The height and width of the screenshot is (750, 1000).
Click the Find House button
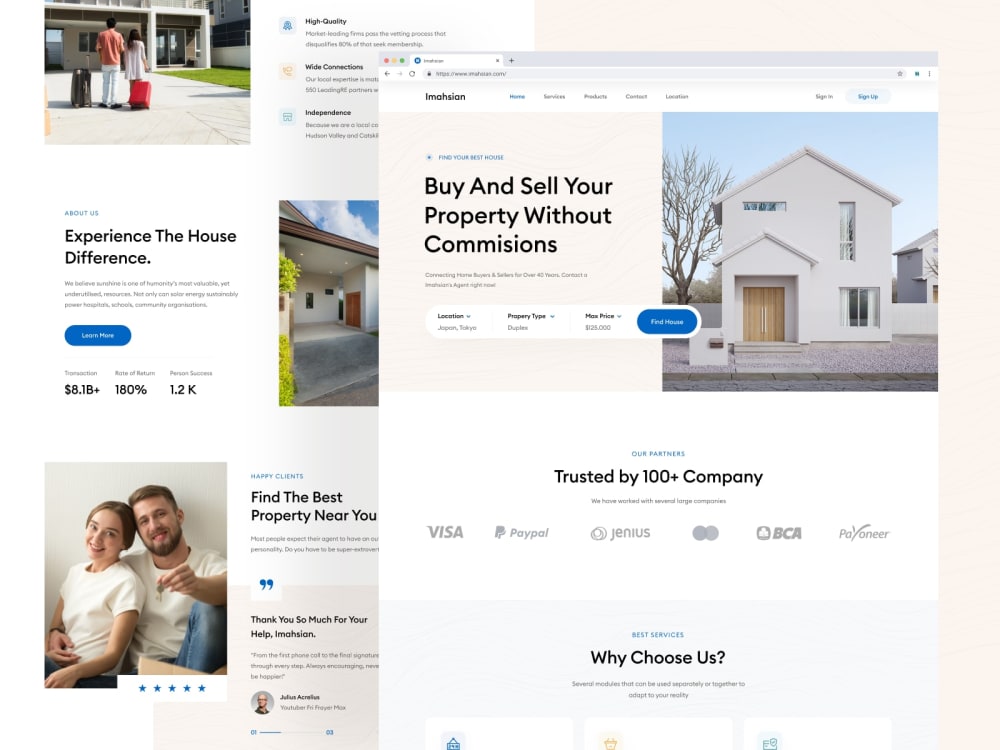pos(666,322)
